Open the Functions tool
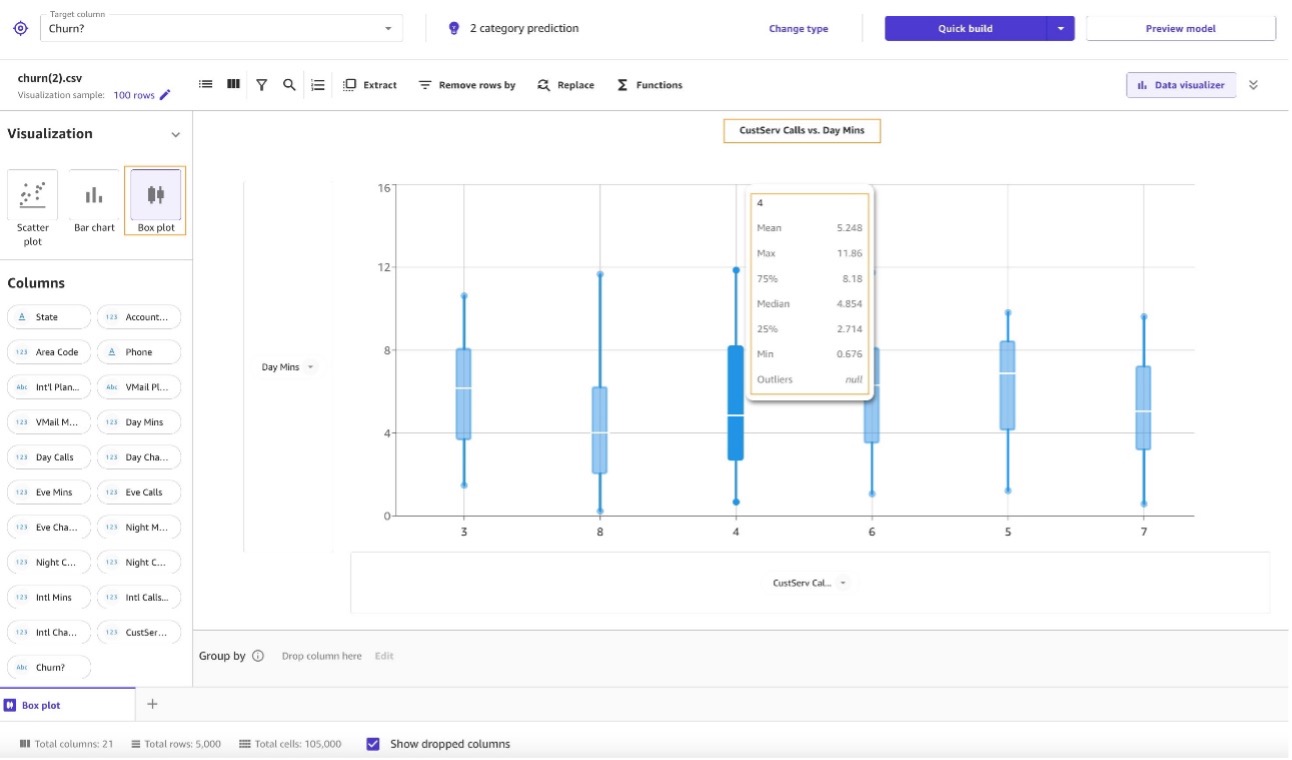This screenshot has width=1292, height=760. tap(650, 85)
